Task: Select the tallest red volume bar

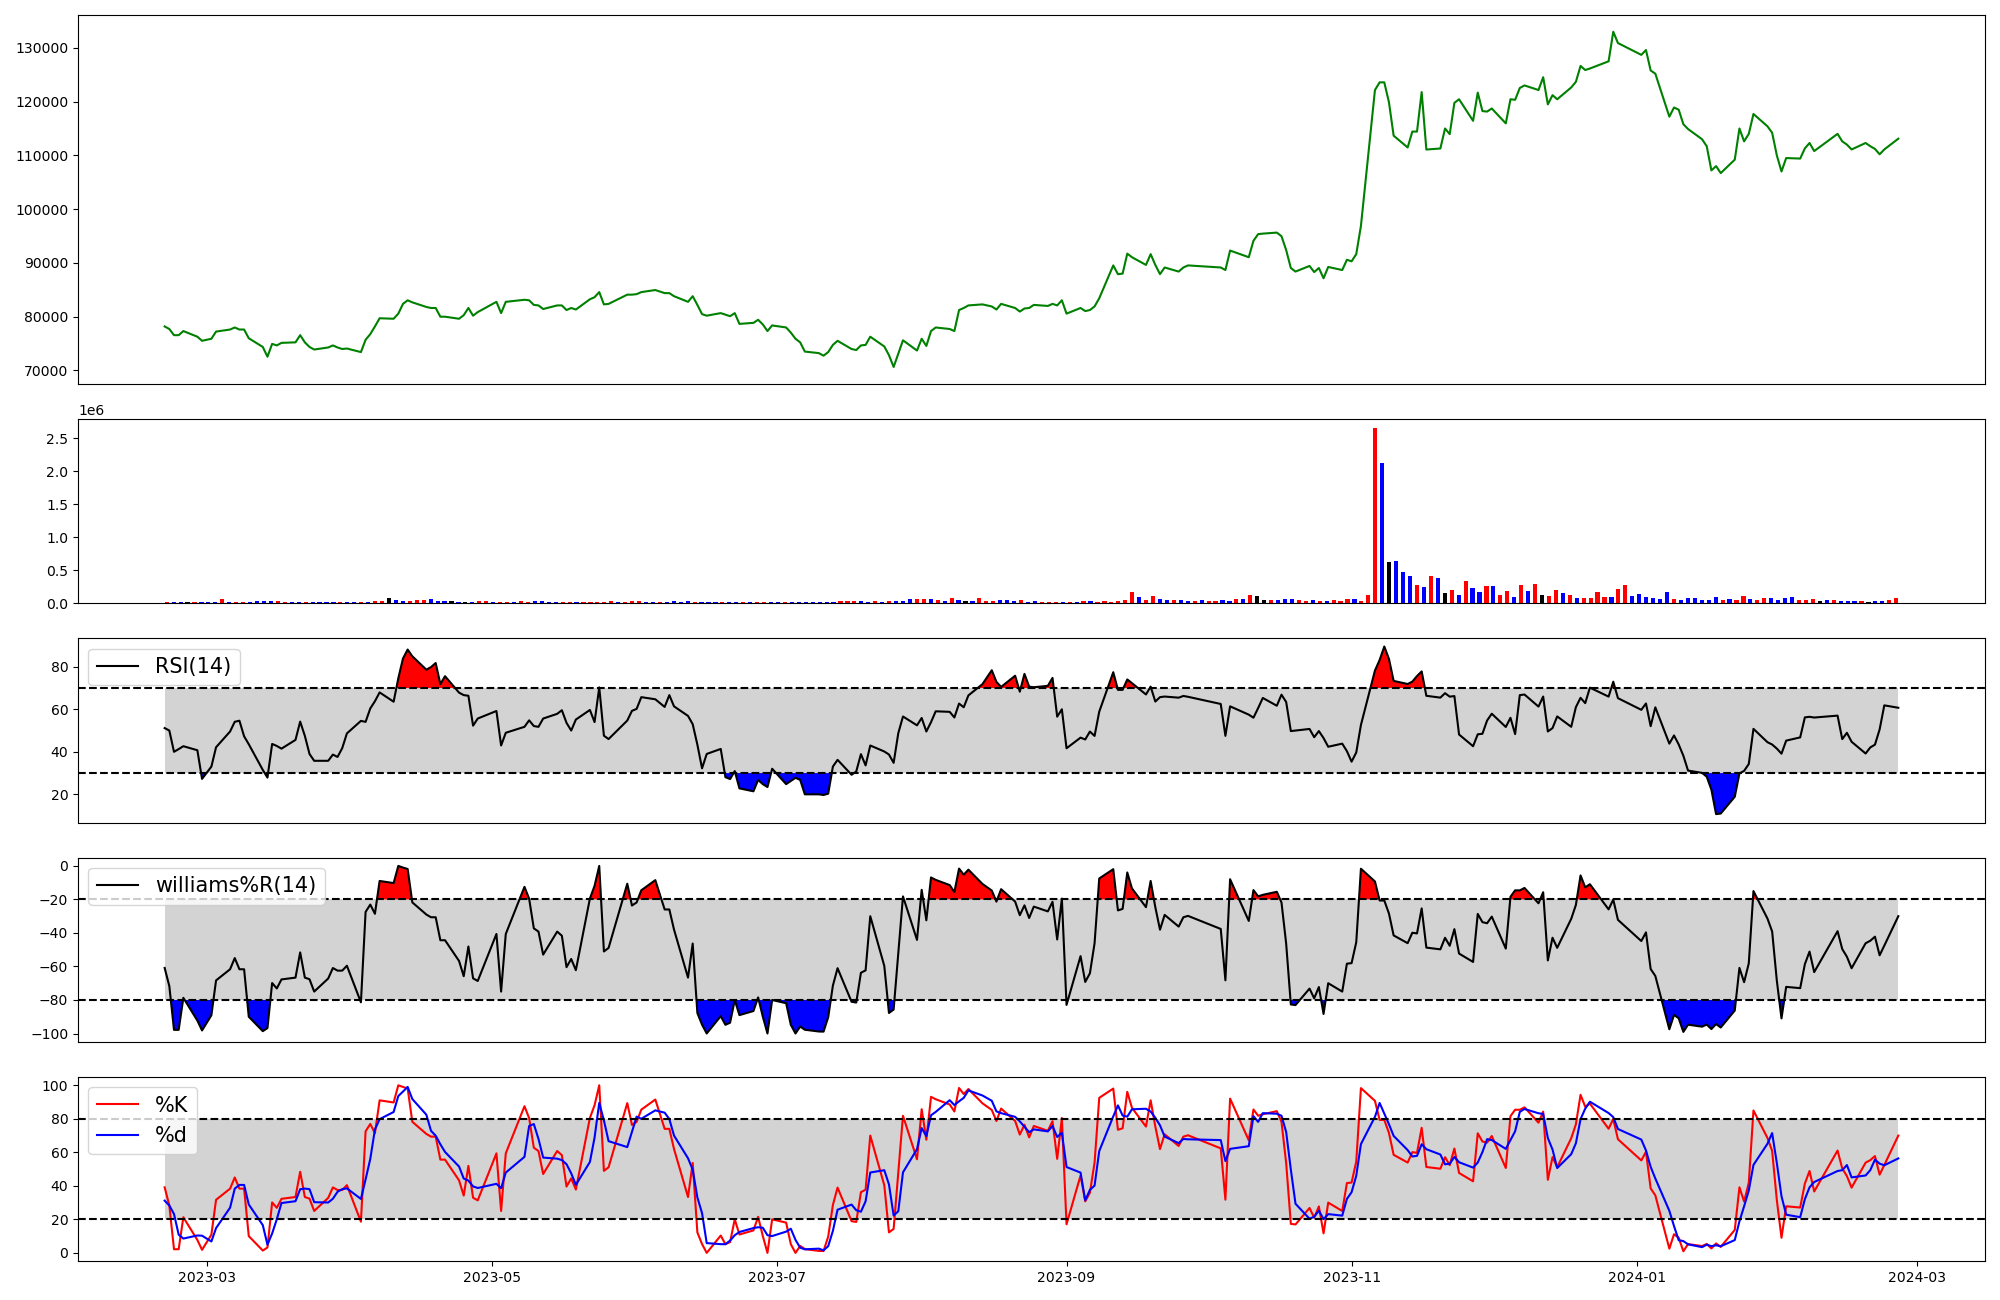Action: (1375, 516)
